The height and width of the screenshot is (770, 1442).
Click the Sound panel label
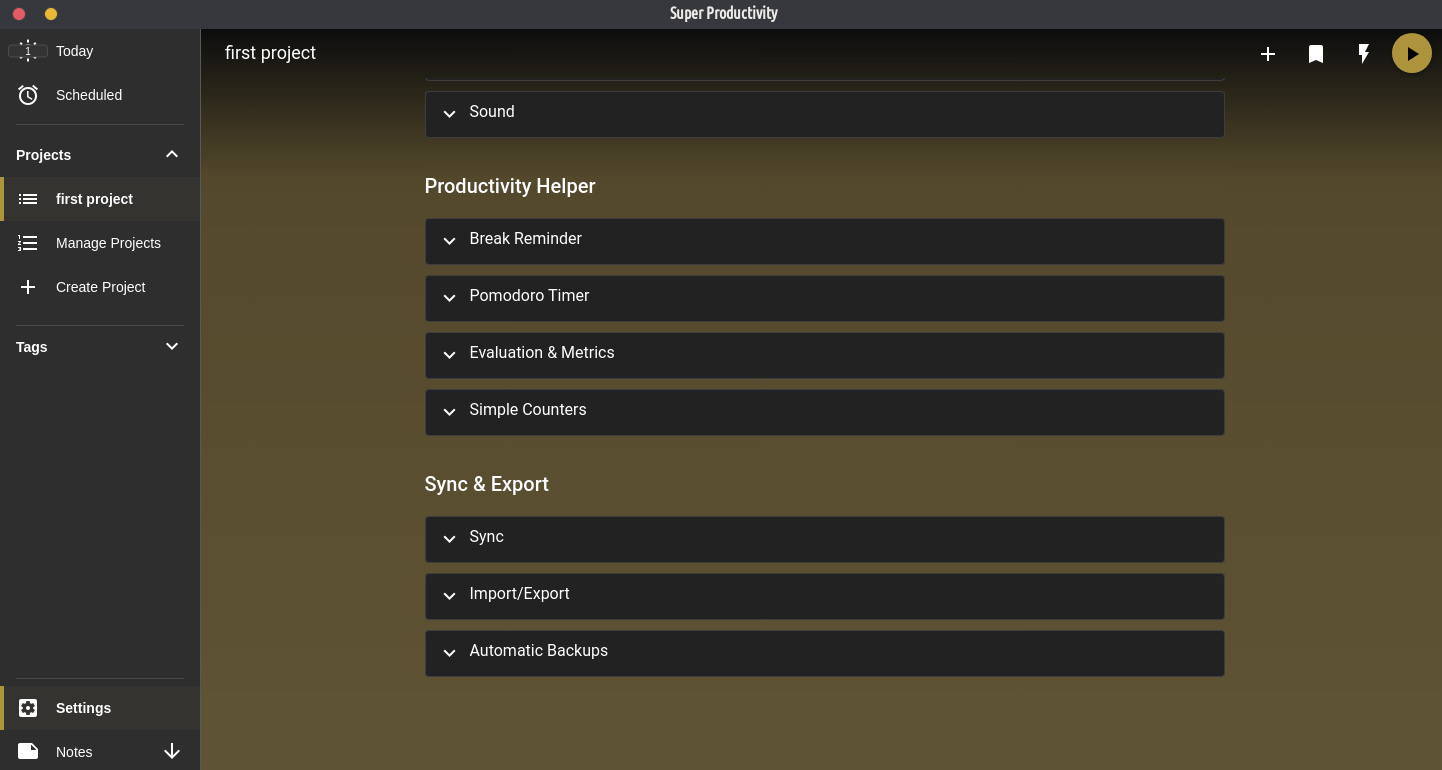tap(492, 112)
